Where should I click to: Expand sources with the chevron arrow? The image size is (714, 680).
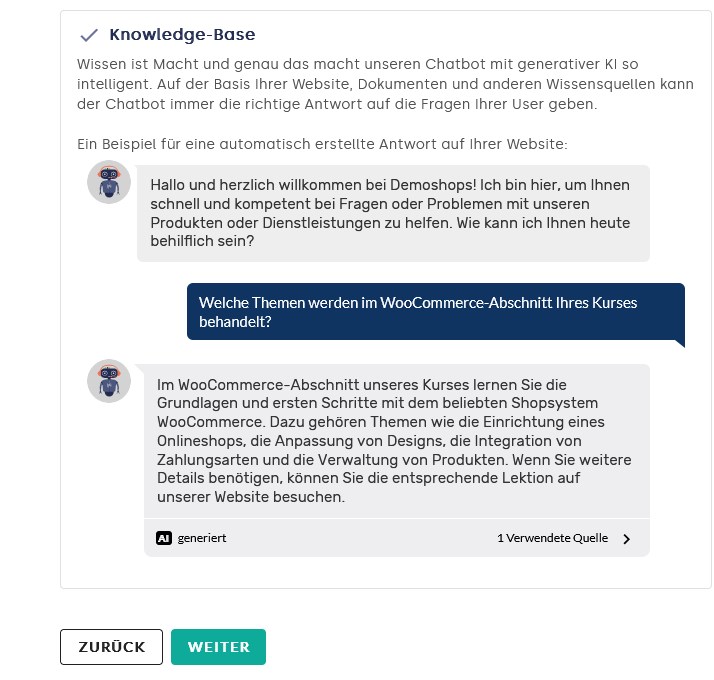tap(627, 539)
